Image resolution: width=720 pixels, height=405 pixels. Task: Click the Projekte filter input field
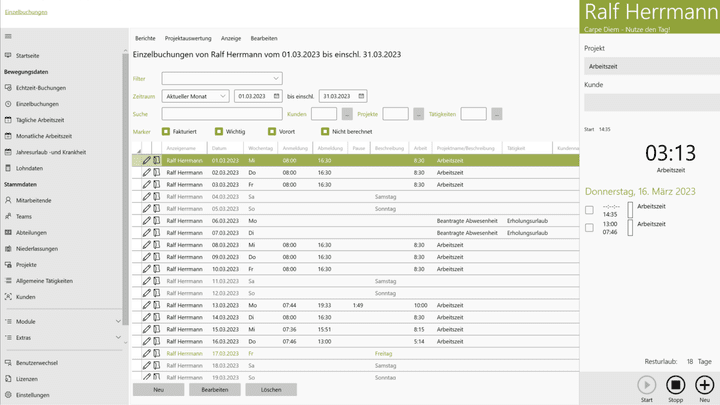coord(395,114)
